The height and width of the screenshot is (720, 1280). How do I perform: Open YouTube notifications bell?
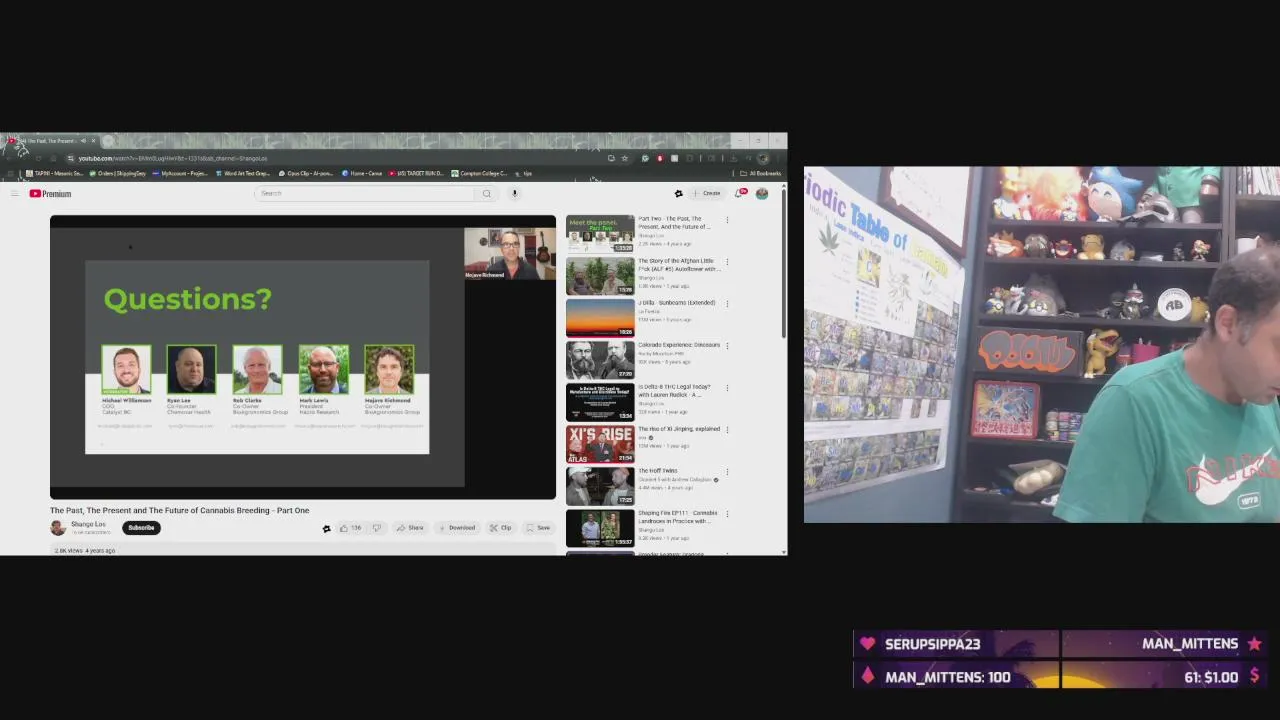(740, 193)
